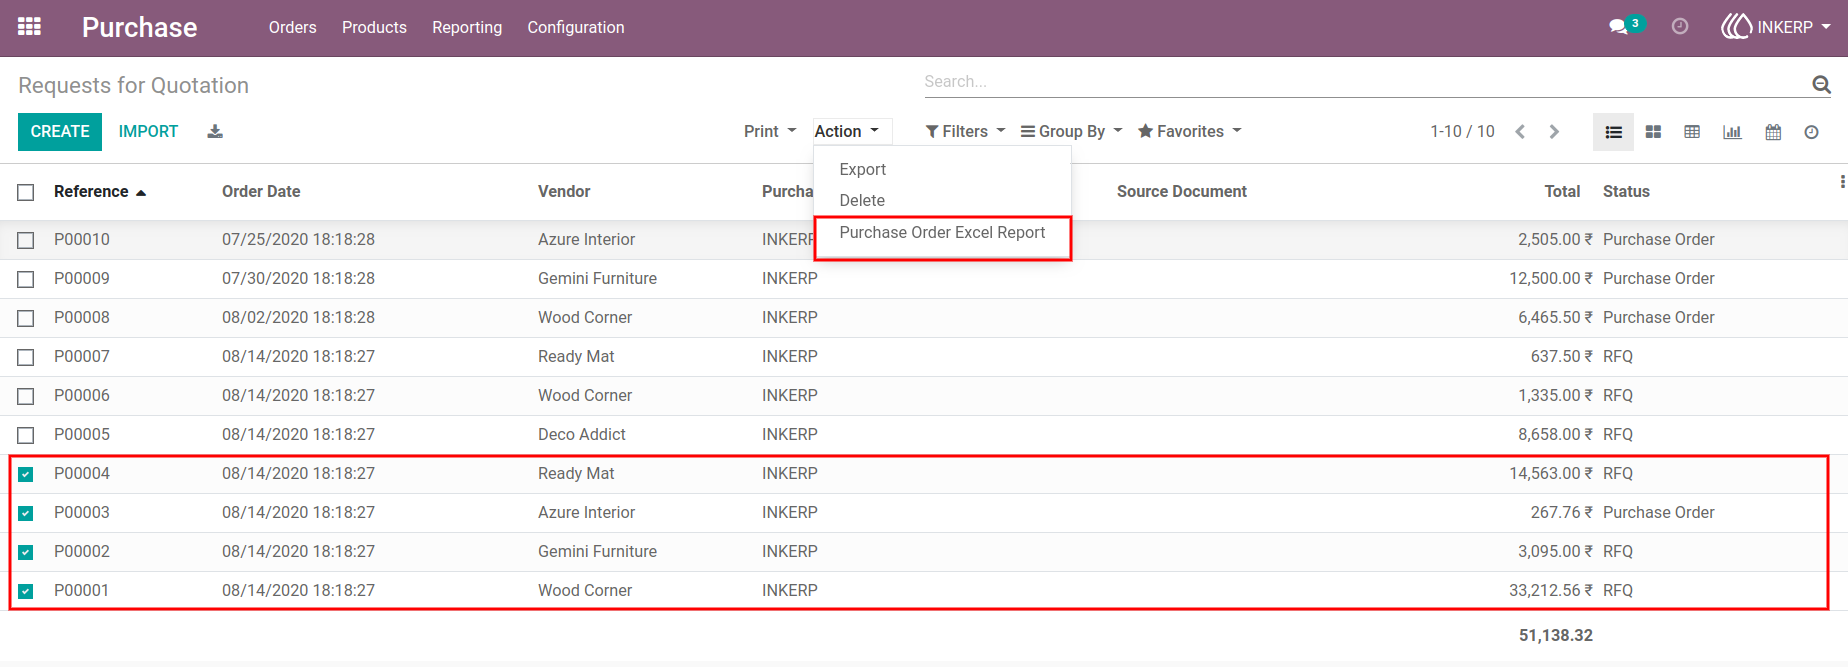Click the download export icon
This screenshot has width=1848, height=667.
215,131
